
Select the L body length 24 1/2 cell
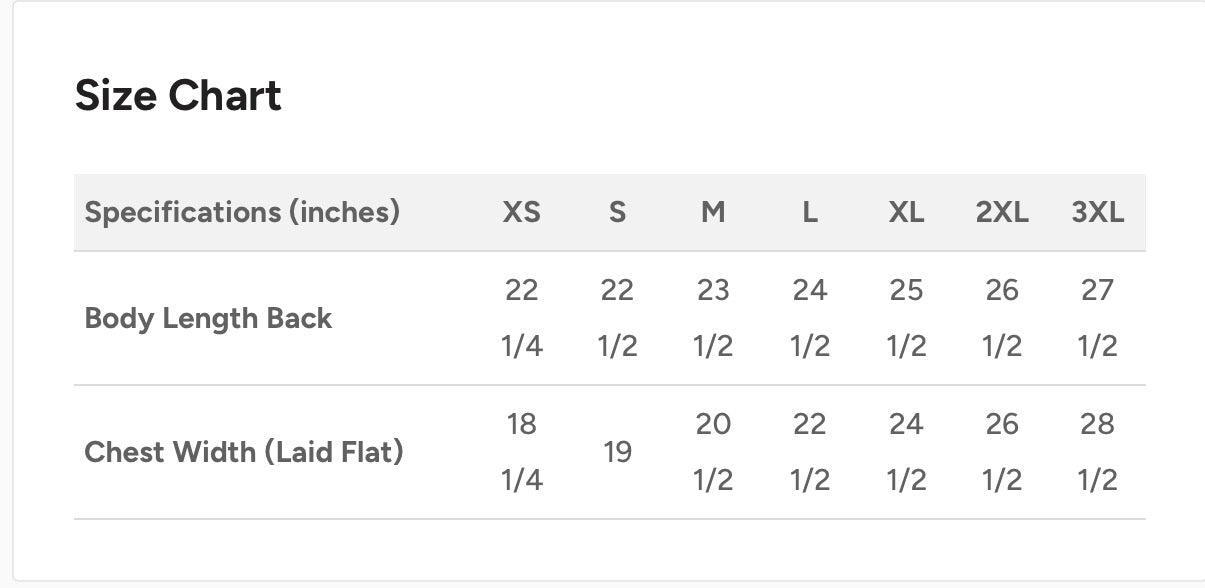click(x=810, y=318)
